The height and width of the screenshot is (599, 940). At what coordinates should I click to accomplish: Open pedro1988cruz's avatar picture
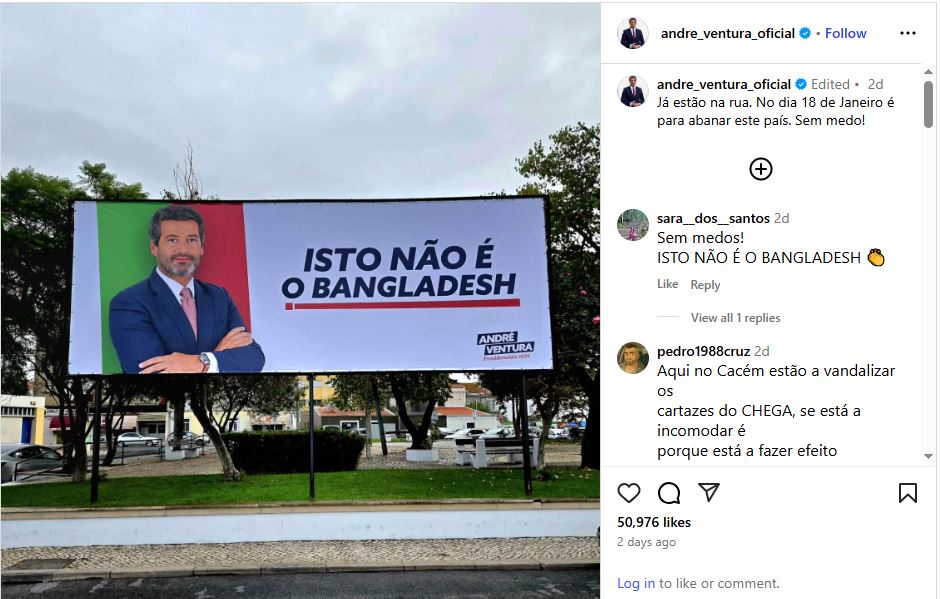[x=632, y=358]
